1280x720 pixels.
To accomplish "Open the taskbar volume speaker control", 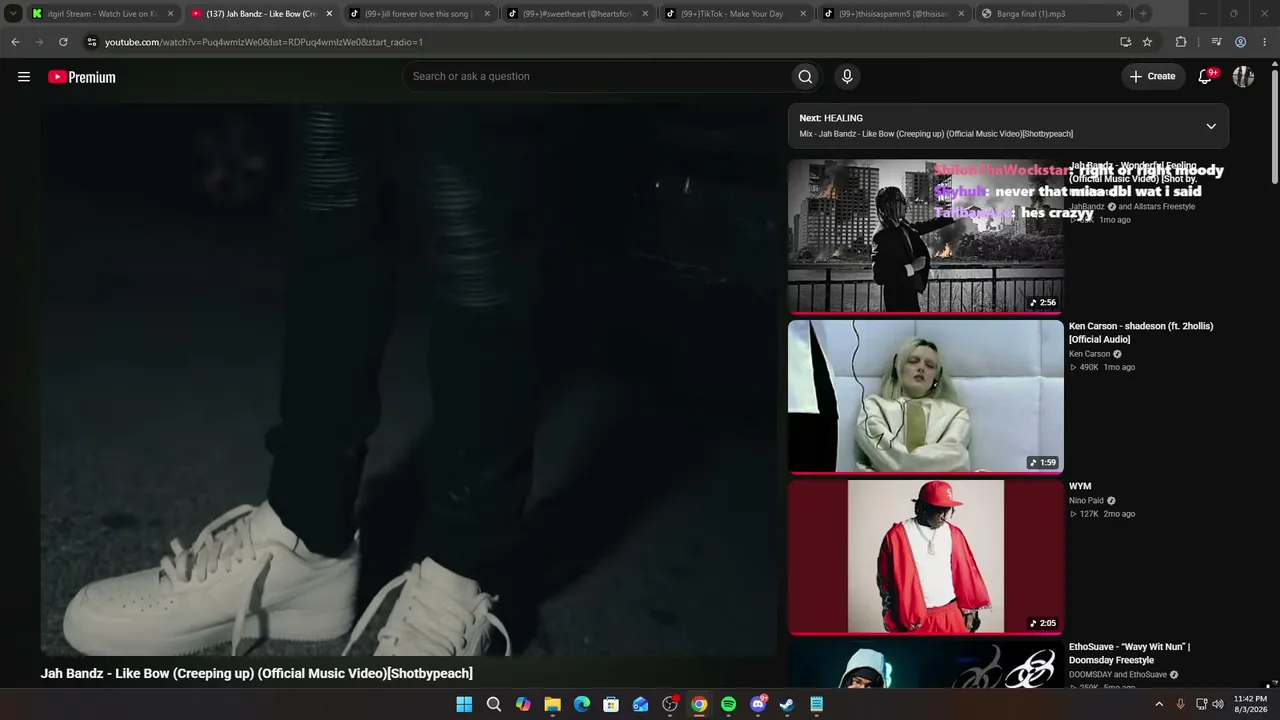I will tap(1218, 704).
